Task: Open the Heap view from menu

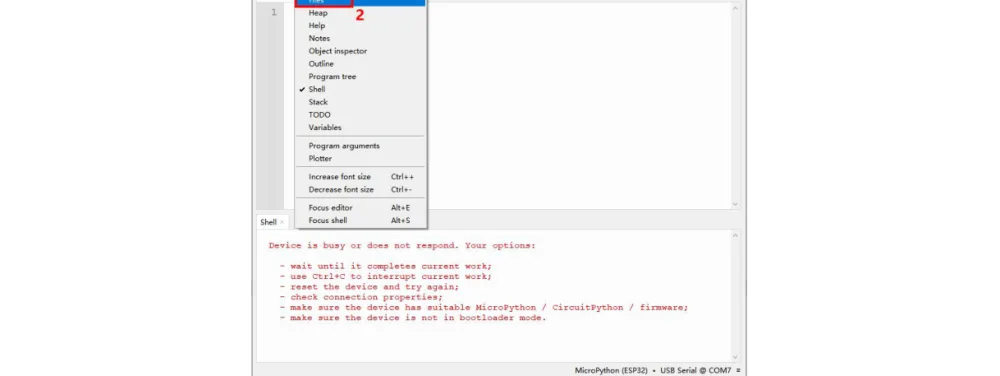Action: (360, 13)
